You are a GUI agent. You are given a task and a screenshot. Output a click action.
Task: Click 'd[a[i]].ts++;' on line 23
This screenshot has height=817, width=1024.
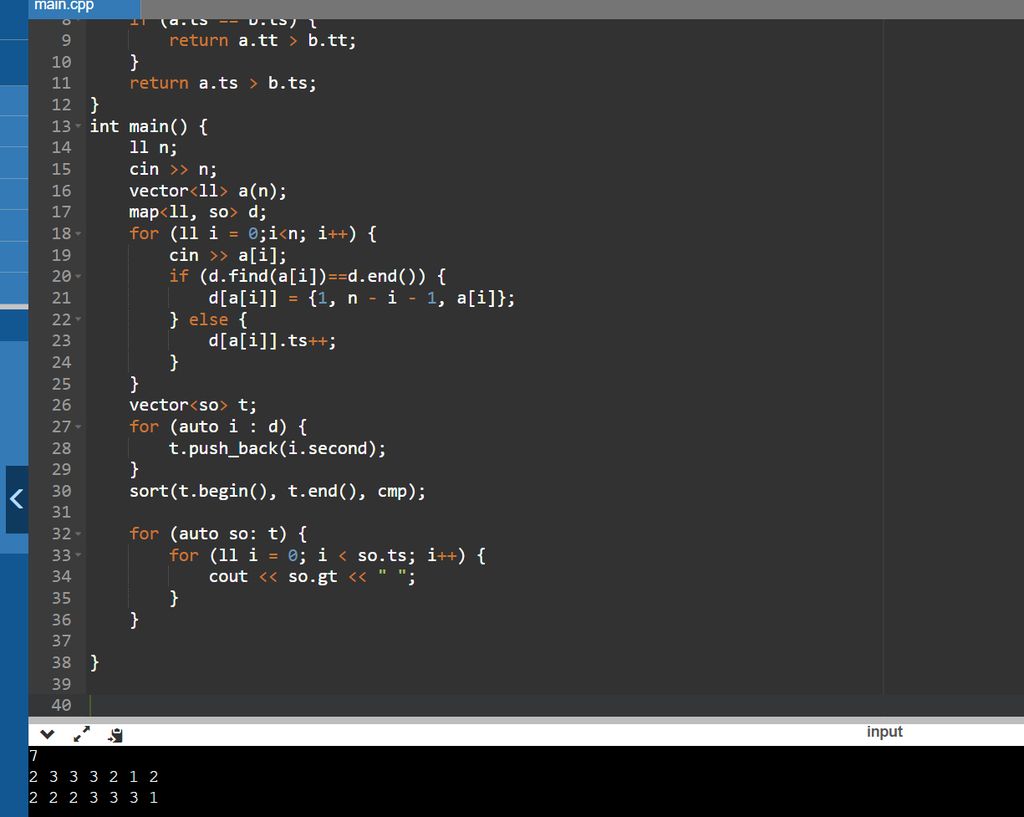point(272,341)
